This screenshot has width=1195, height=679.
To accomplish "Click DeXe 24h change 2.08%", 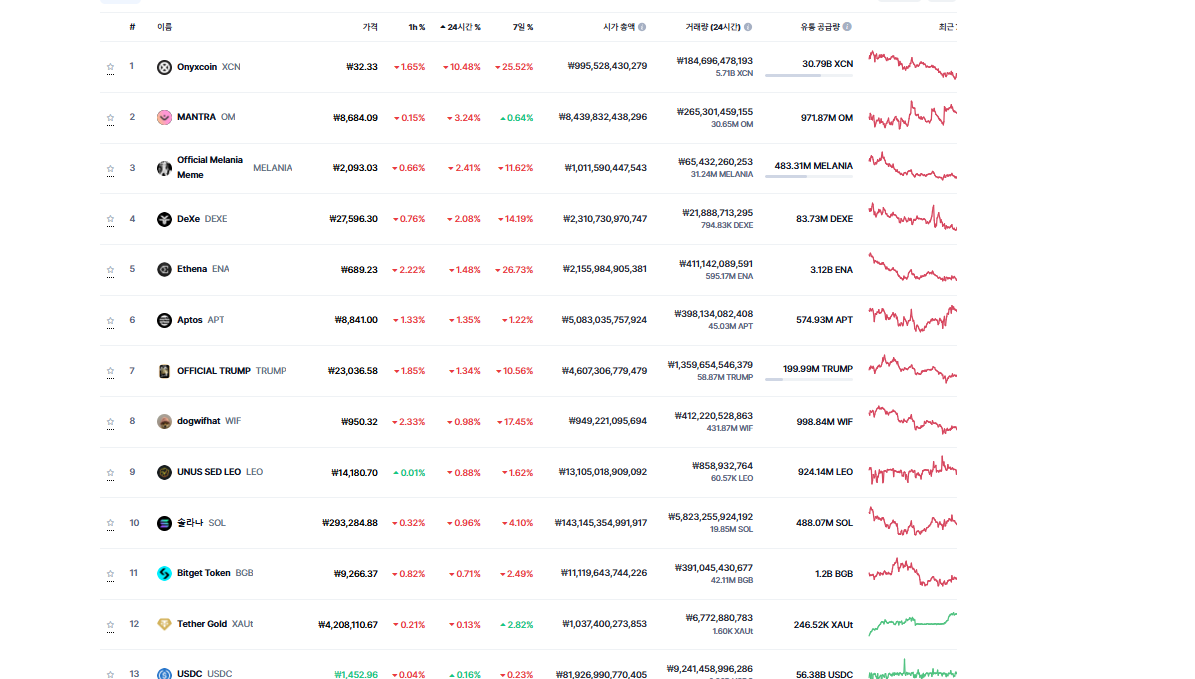I will coord(463,219).
